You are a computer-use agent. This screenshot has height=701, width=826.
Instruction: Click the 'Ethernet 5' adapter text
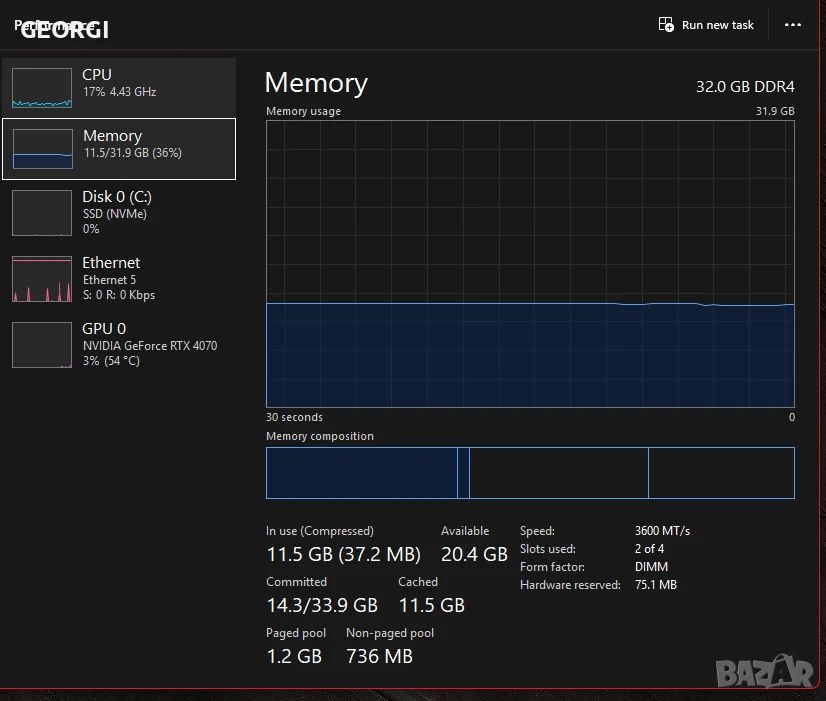tap(109, 280)
